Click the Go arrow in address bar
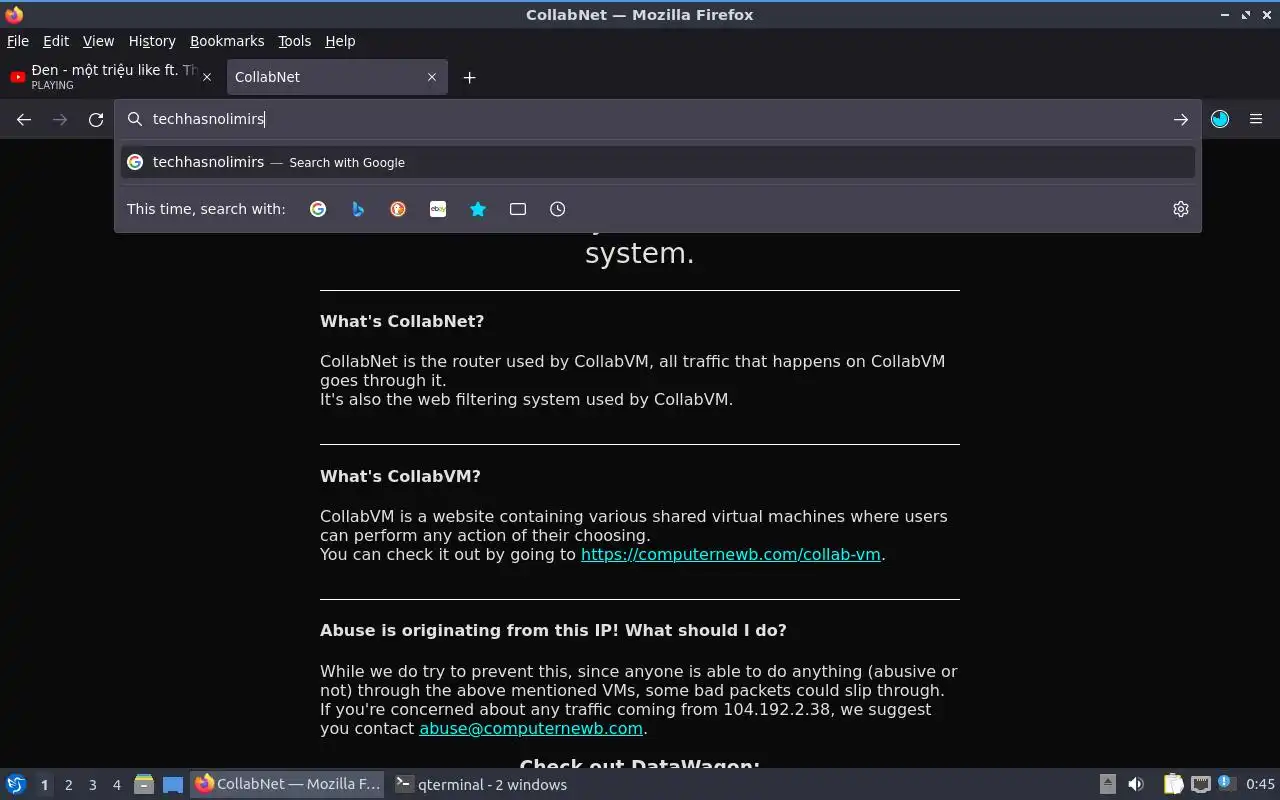1280x800 pixels. pyautogui.click(x=1181, y=119)
